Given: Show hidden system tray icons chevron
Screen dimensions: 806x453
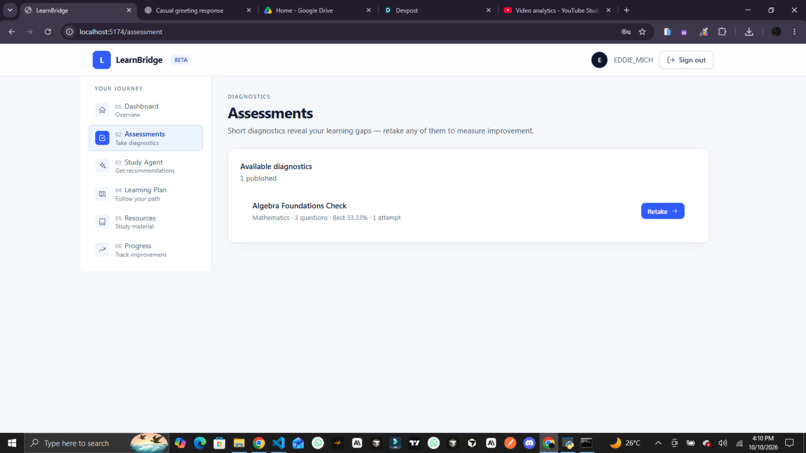Looking at the screenshot, I should click(658, 443).
